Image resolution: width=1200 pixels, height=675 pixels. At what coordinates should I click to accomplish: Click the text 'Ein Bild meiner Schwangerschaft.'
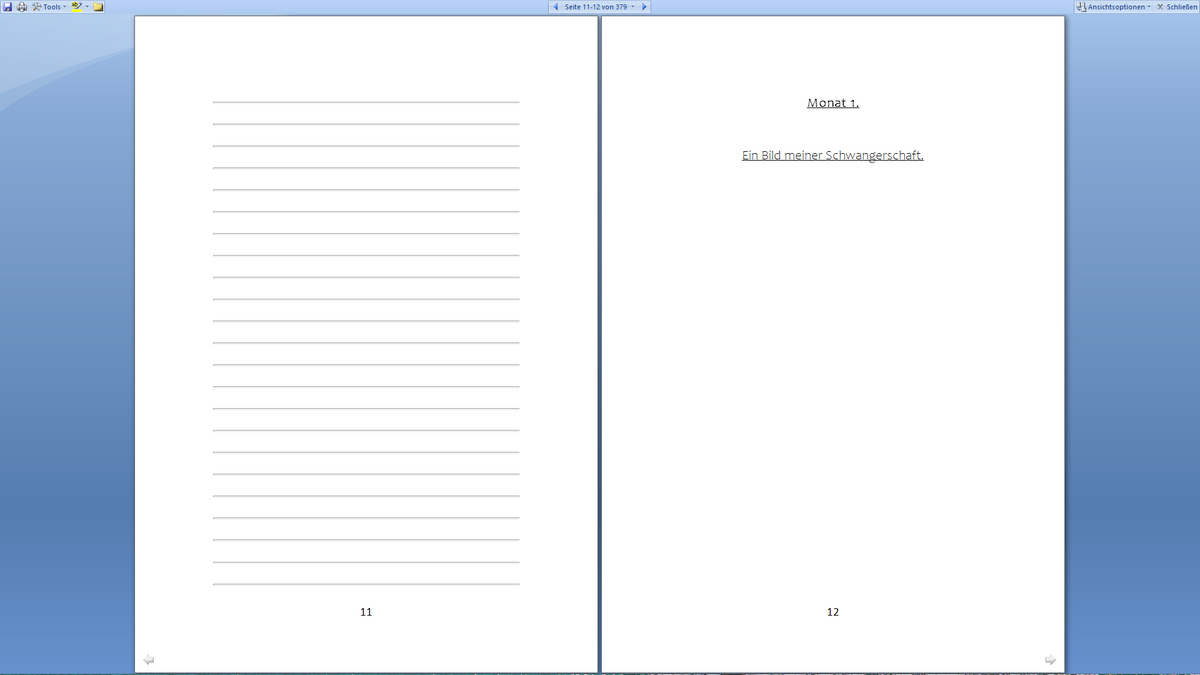[x=833, y=155]
